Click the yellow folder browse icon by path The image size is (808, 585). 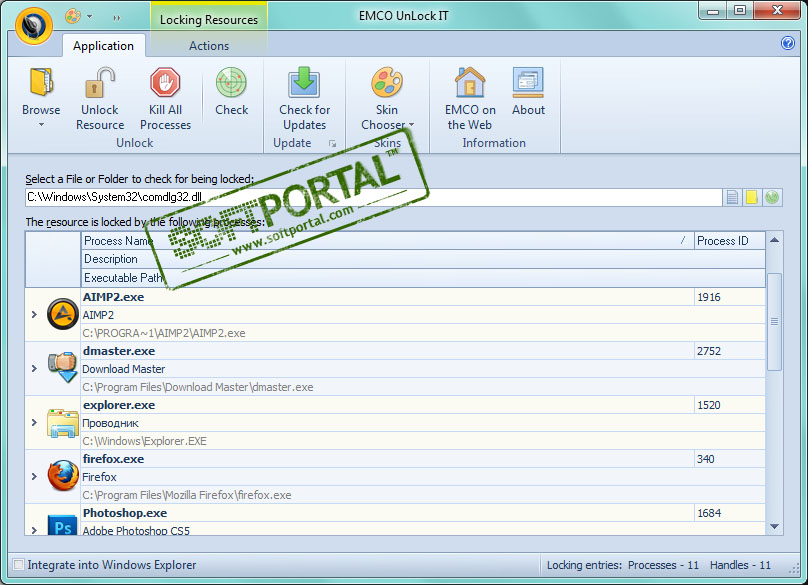(x=752, y=197)
